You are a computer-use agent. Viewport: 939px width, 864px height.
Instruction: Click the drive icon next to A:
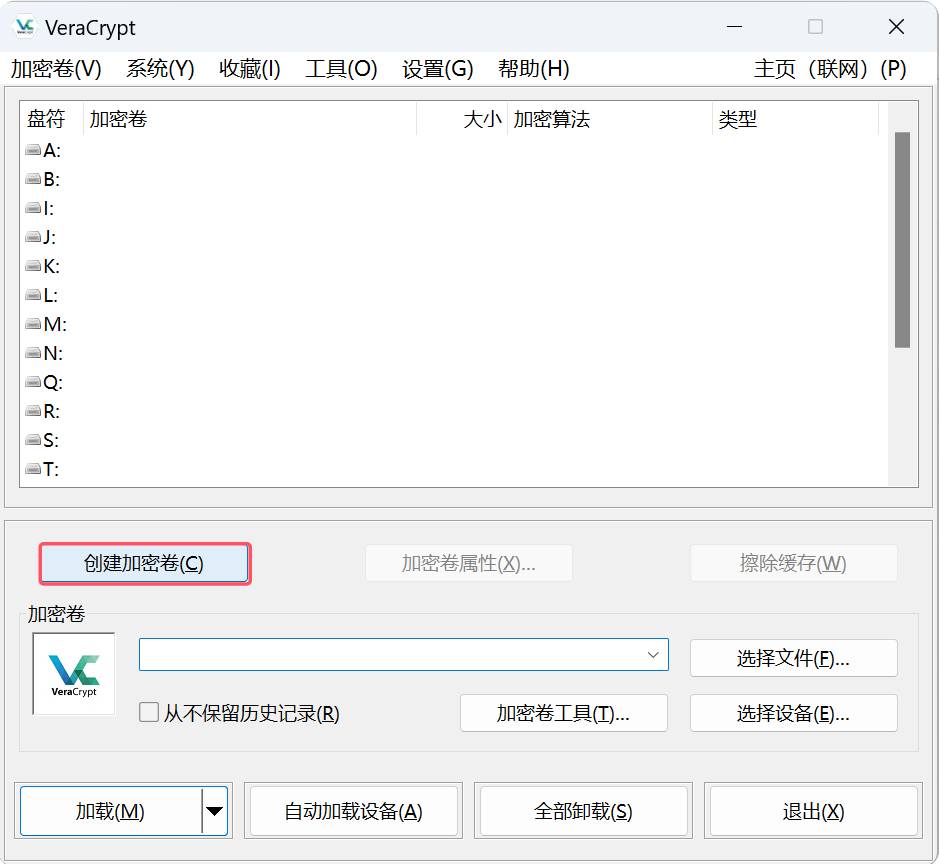(33, 150)
